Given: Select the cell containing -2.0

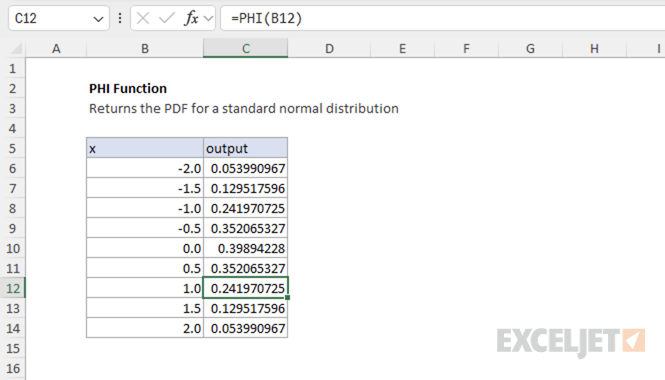Looking at the screenshot, I should click(145, 168).
